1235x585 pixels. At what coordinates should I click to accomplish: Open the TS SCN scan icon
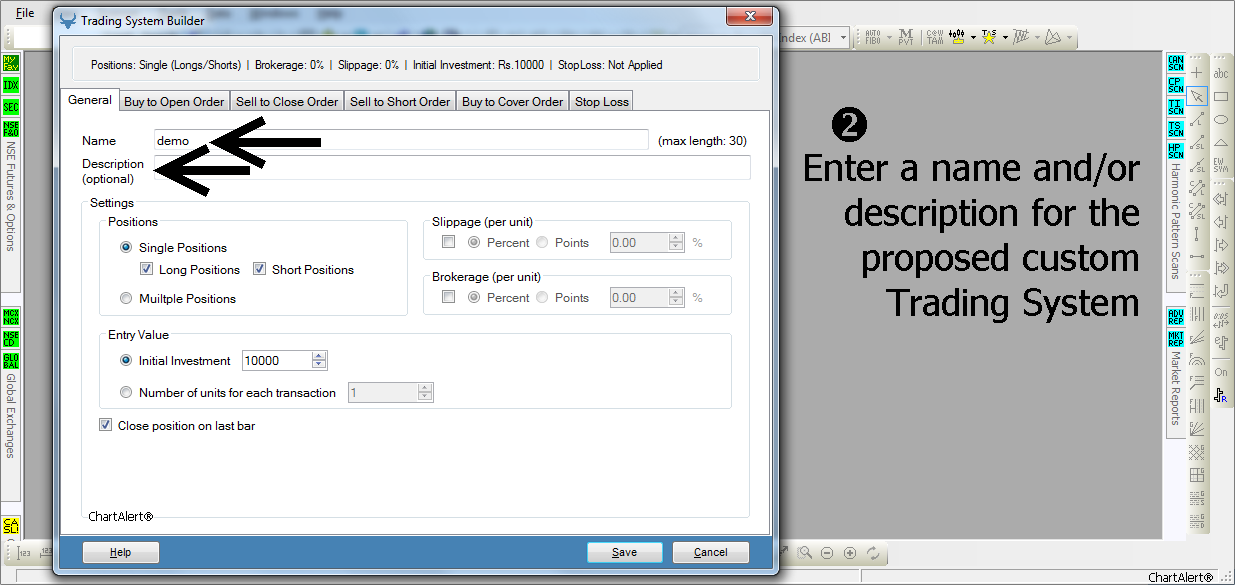point(1175,129)
